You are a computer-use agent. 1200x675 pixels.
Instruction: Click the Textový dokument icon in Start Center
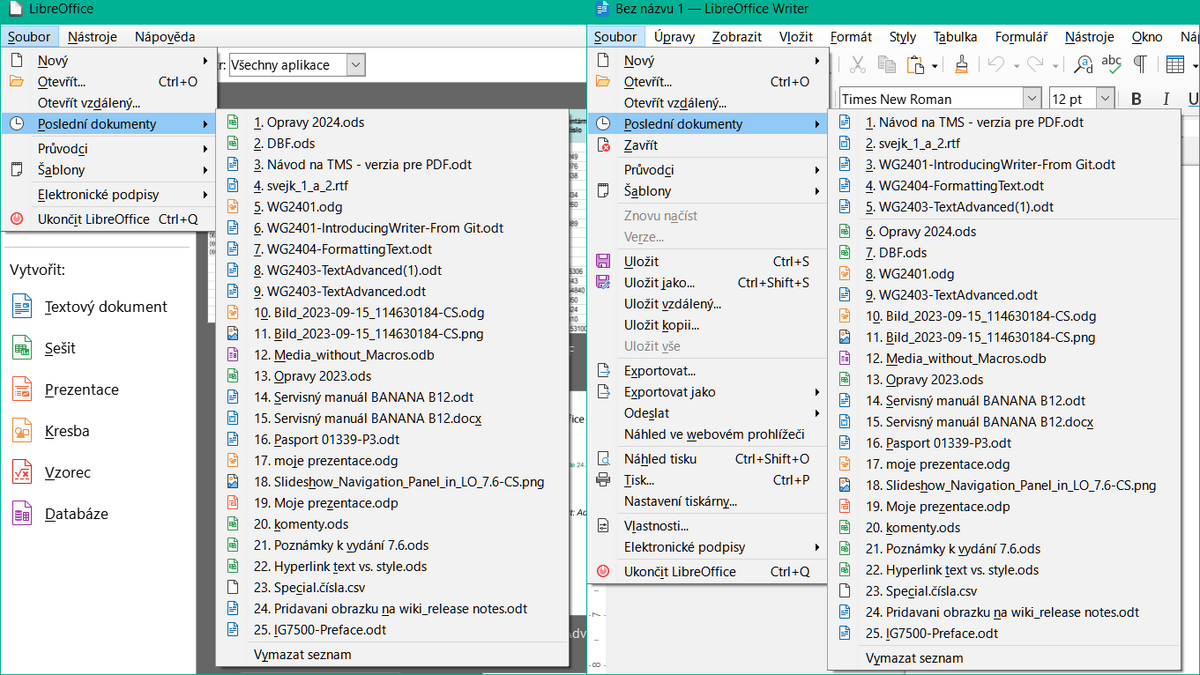(22, 307)
